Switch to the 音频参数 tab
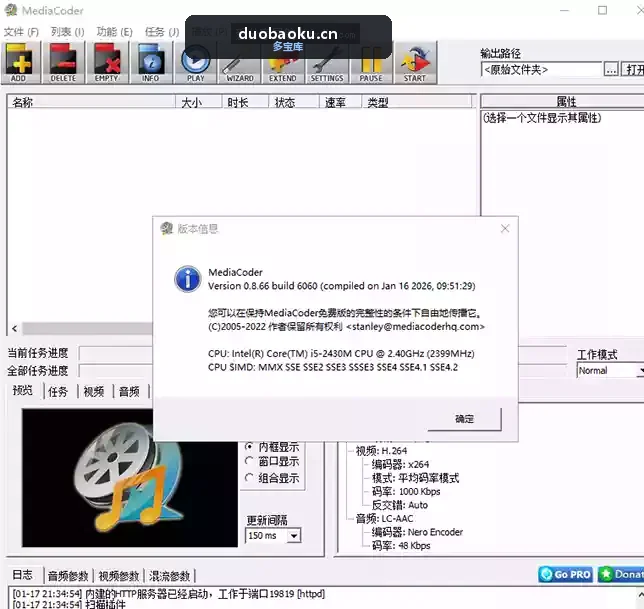Viewport: 644px width, 609px height. pos(68,576)
